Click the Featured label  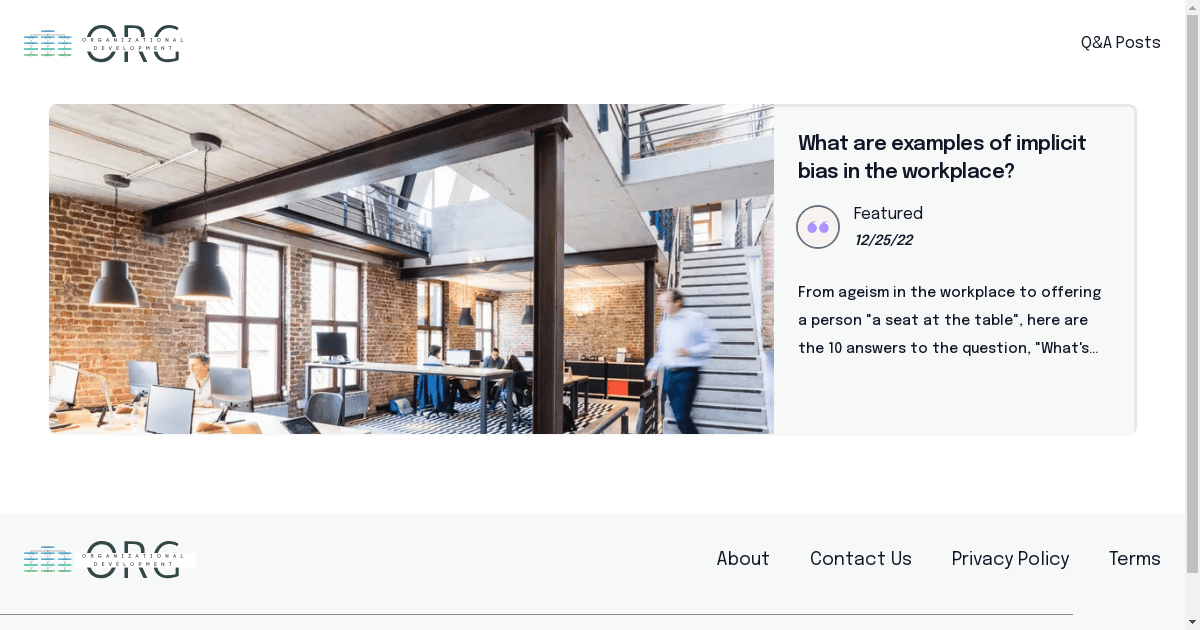888,213
